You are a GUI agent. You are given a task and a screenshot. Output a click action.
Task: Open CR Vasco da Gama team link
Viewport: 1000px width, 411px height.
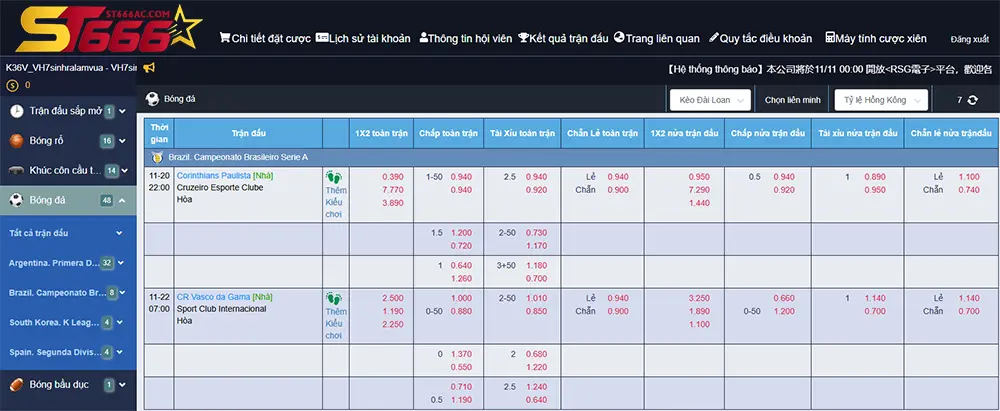214,297
